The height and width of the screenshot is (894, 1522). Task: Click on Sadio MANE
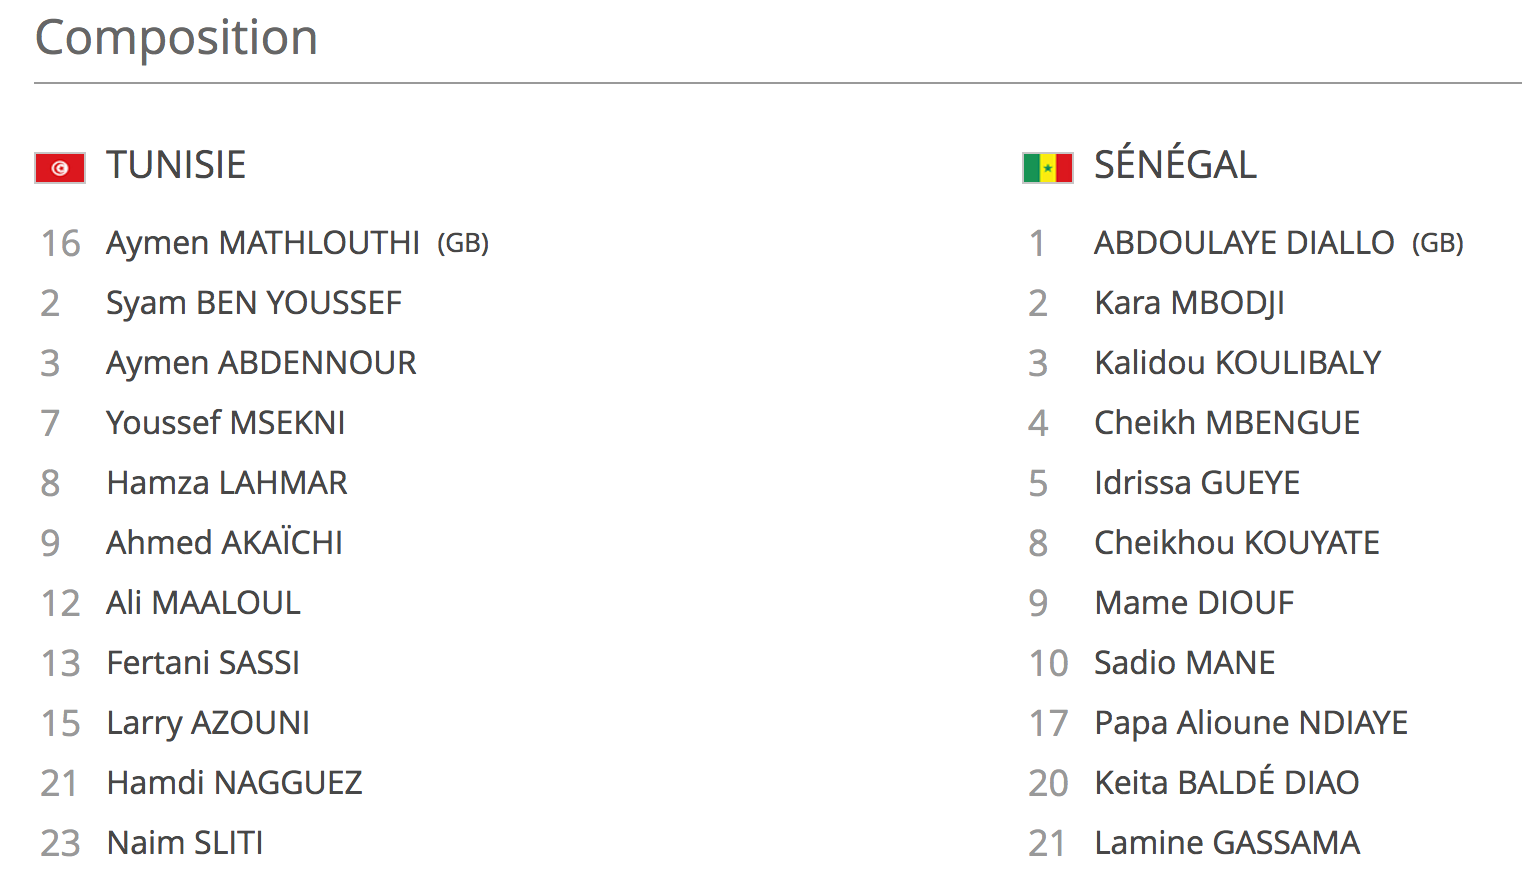(1185, 663)
